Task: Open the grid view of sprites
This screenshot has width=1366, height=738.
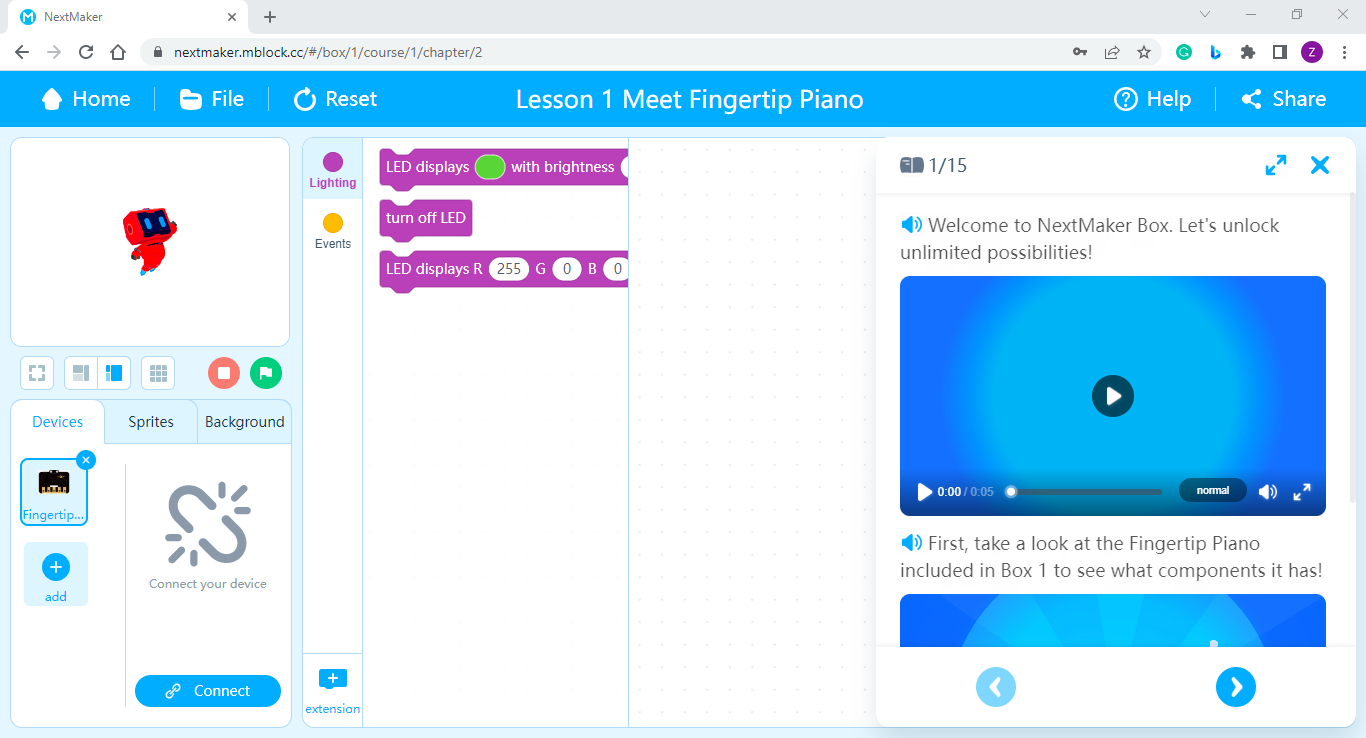Action: 158,373
